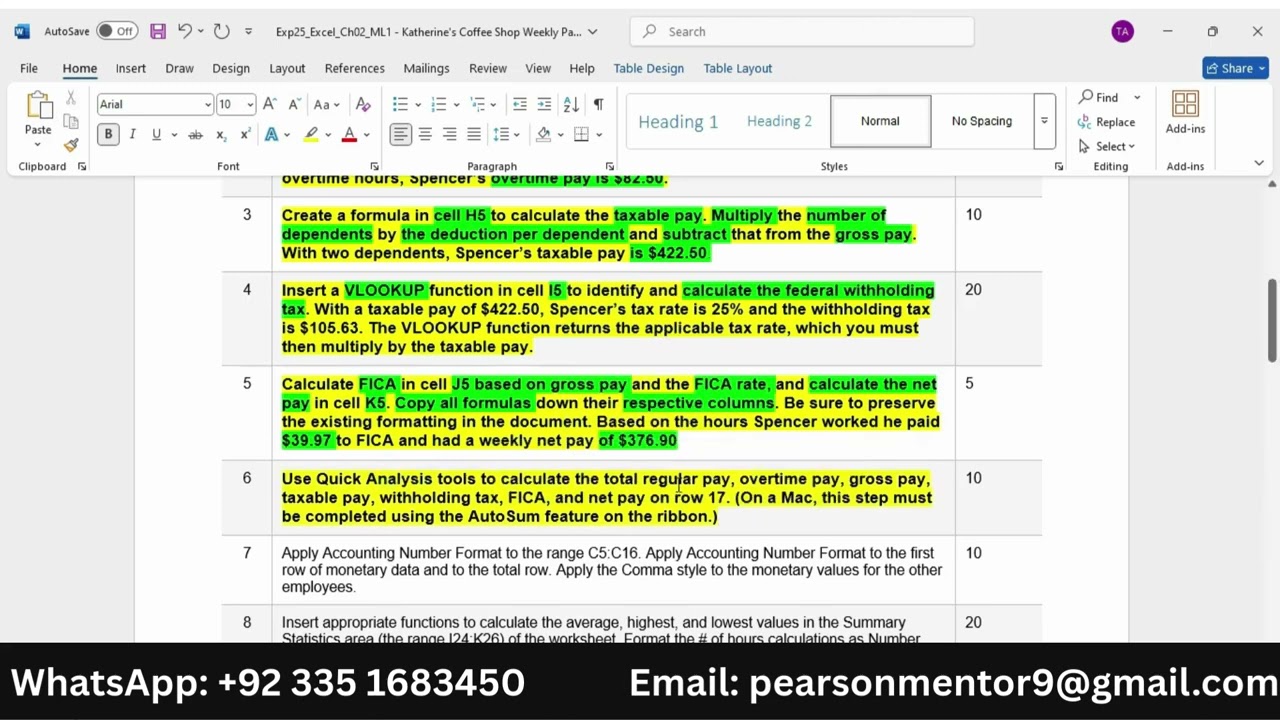Click the Shading paint bucket

[544, 134]
